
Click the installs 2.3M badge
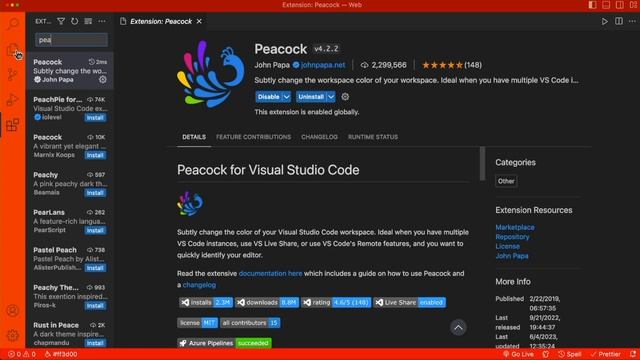pyautogui.click(x=206, y=302)
